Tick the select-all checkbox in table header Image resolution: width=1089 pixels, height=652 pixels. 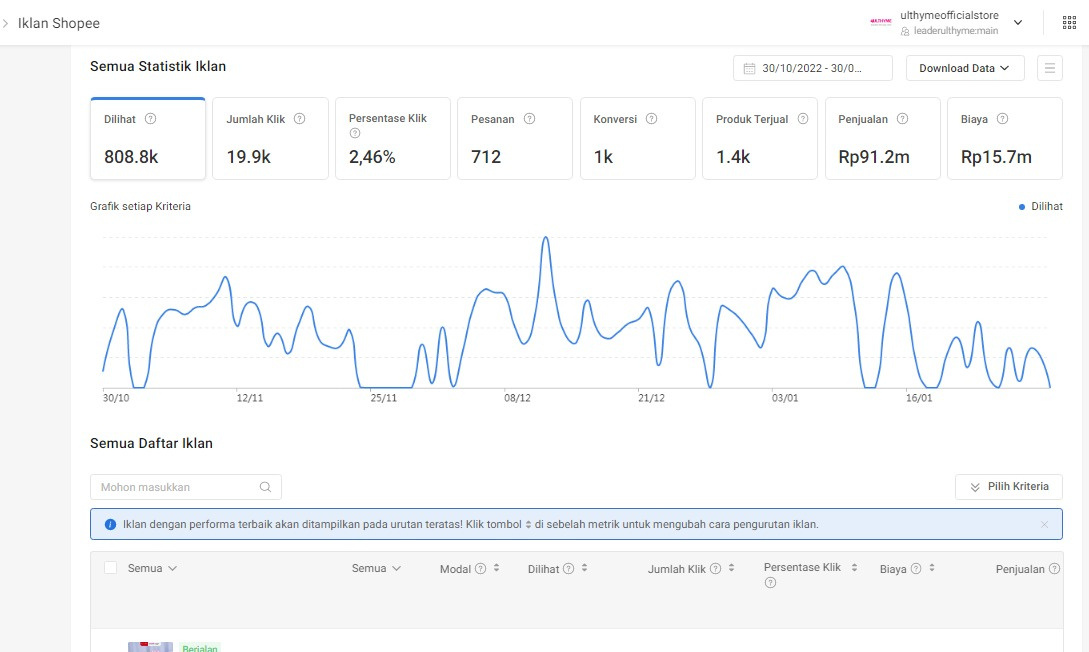111,568
